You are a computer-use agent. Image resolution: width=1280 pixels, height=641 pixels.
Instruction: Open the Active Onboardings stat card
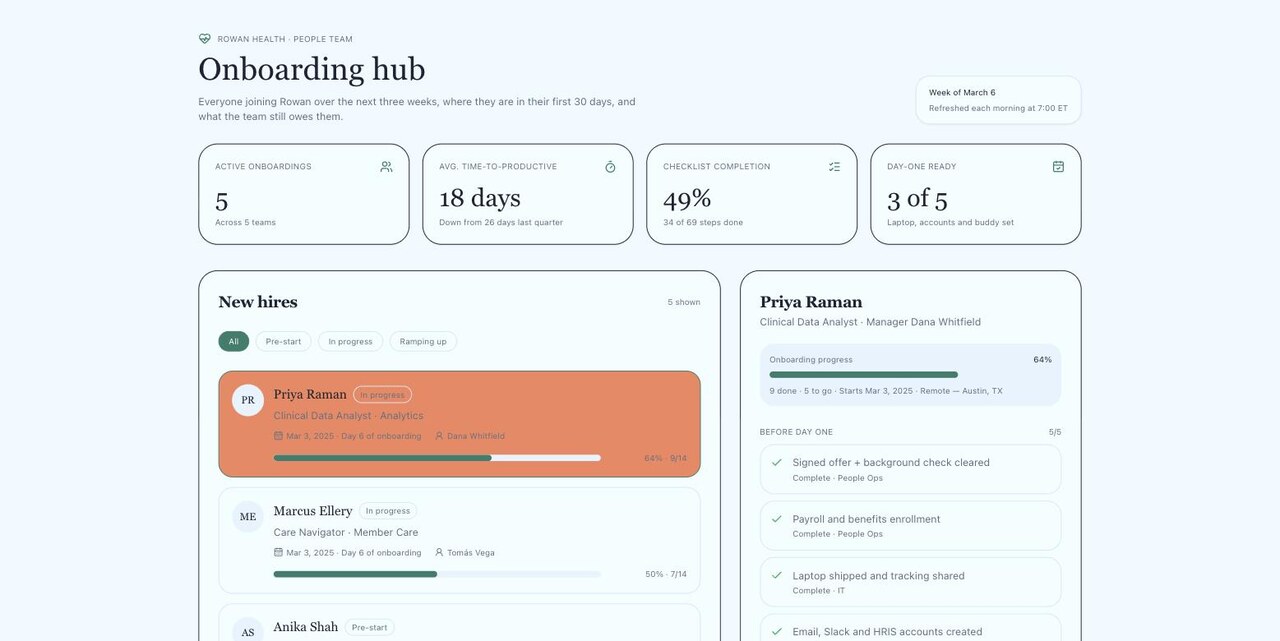[x=304, y=194]
